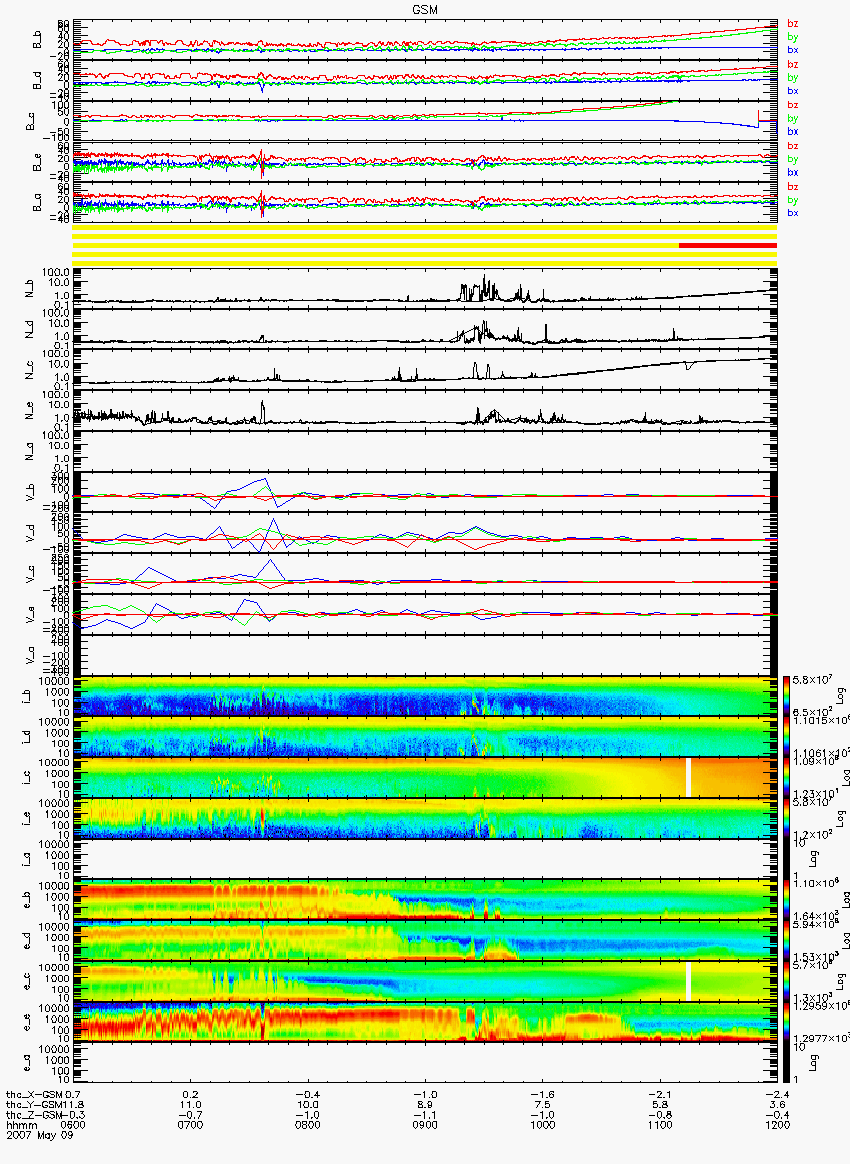850x1164 pixels.
Task: Click the V_b velocity axis label
Action: (31, 492)
